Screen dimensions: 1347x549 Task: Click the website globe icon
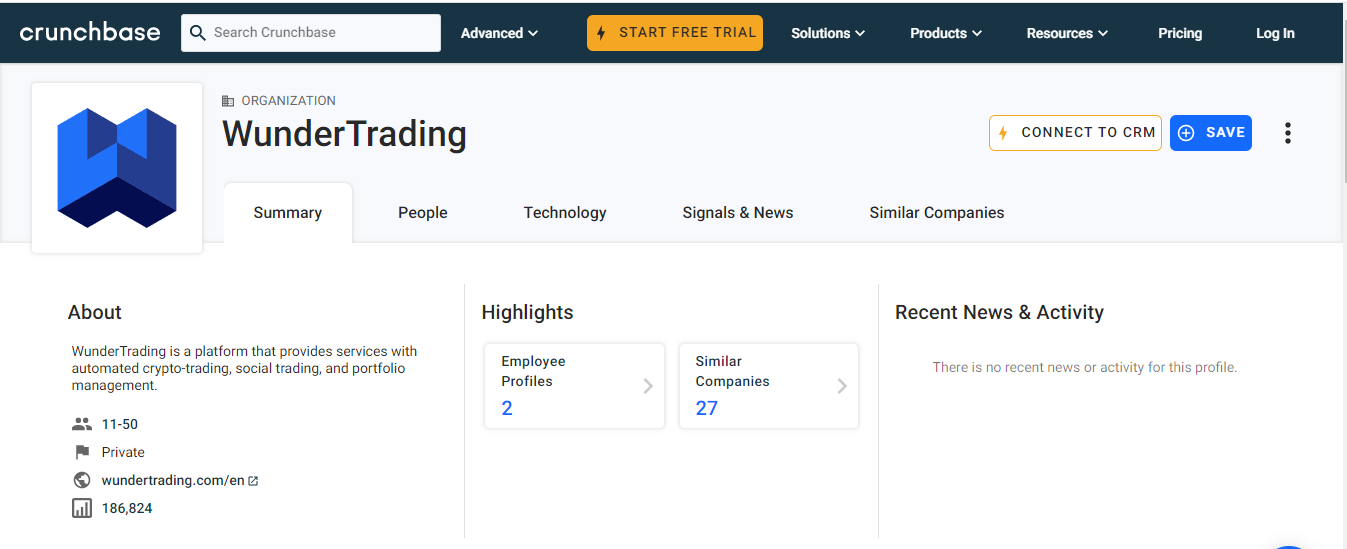82,480
